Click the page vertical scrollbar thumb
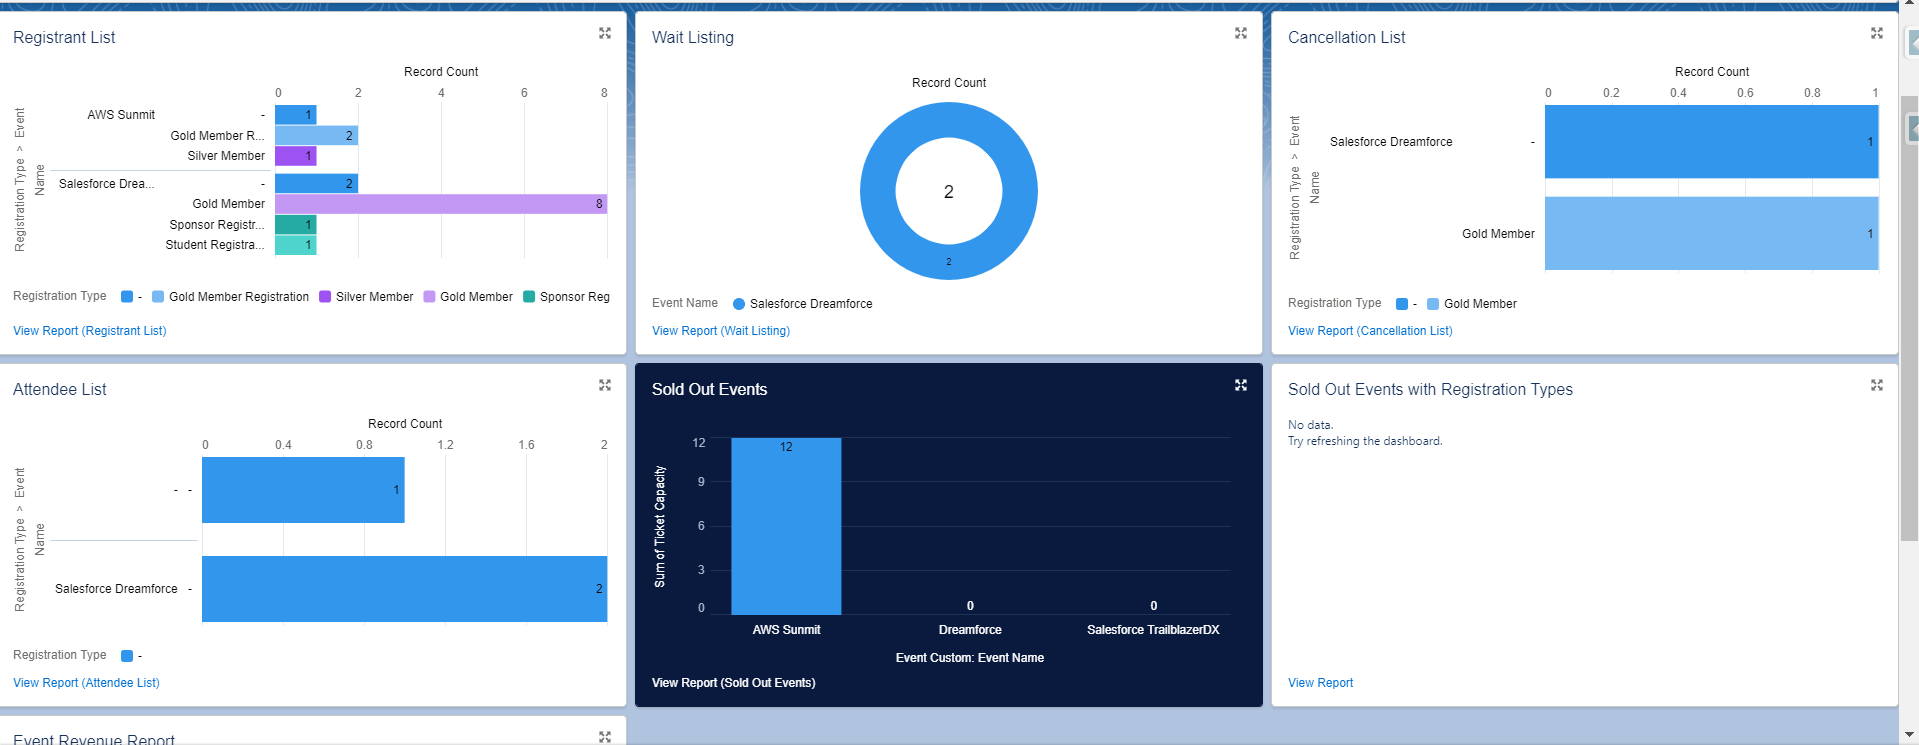 tap(1909, 318)
